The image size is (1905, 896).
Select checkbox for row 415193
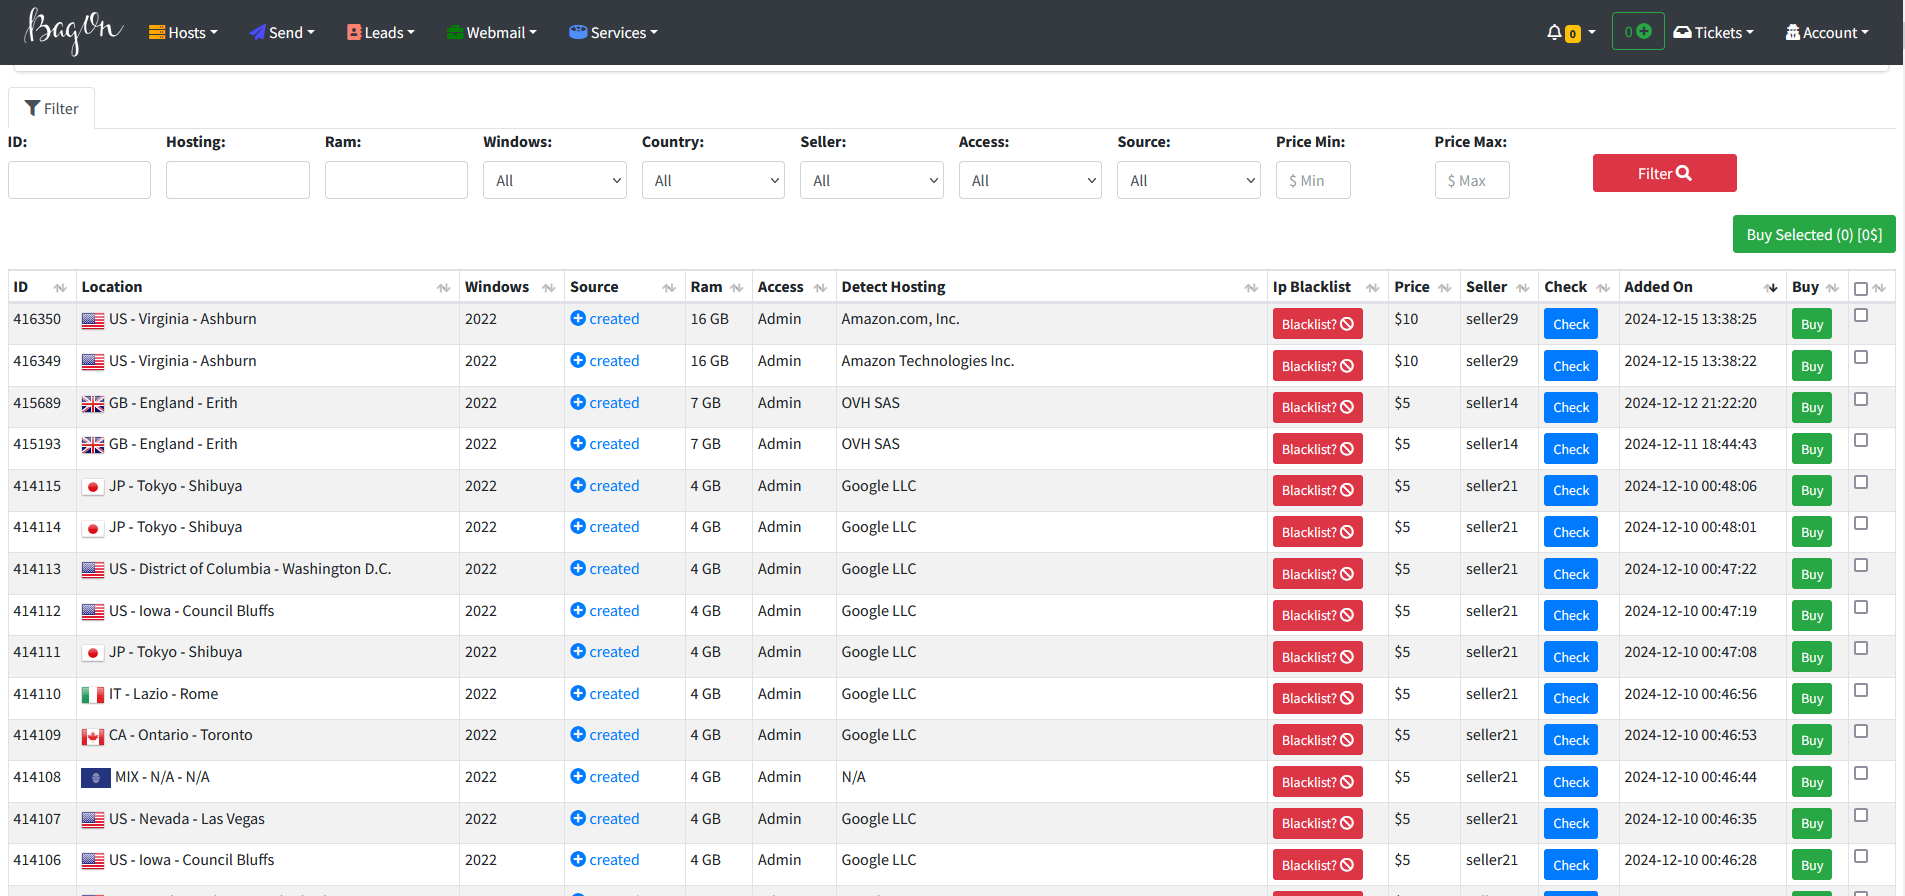coord(1861,440)
